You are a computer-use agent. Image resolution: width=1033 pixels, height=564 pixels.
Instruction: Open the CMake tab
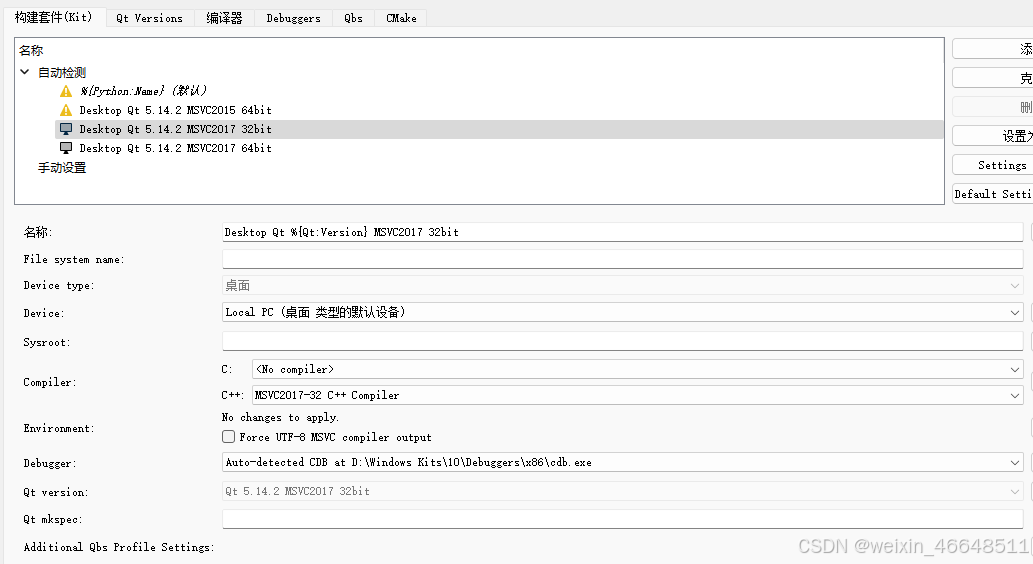pos(401,18)
